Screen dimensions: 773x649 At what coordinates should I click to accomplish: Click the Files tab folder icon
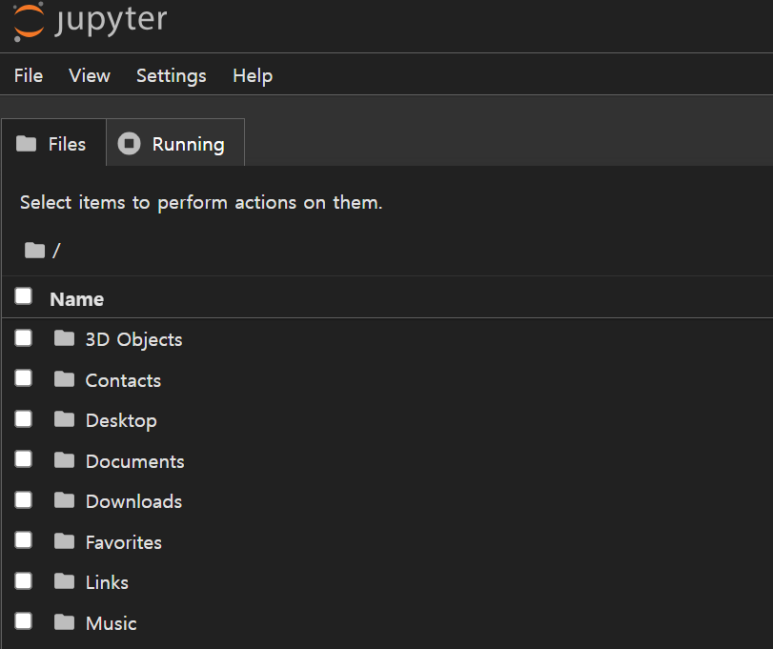pos(26,144)
